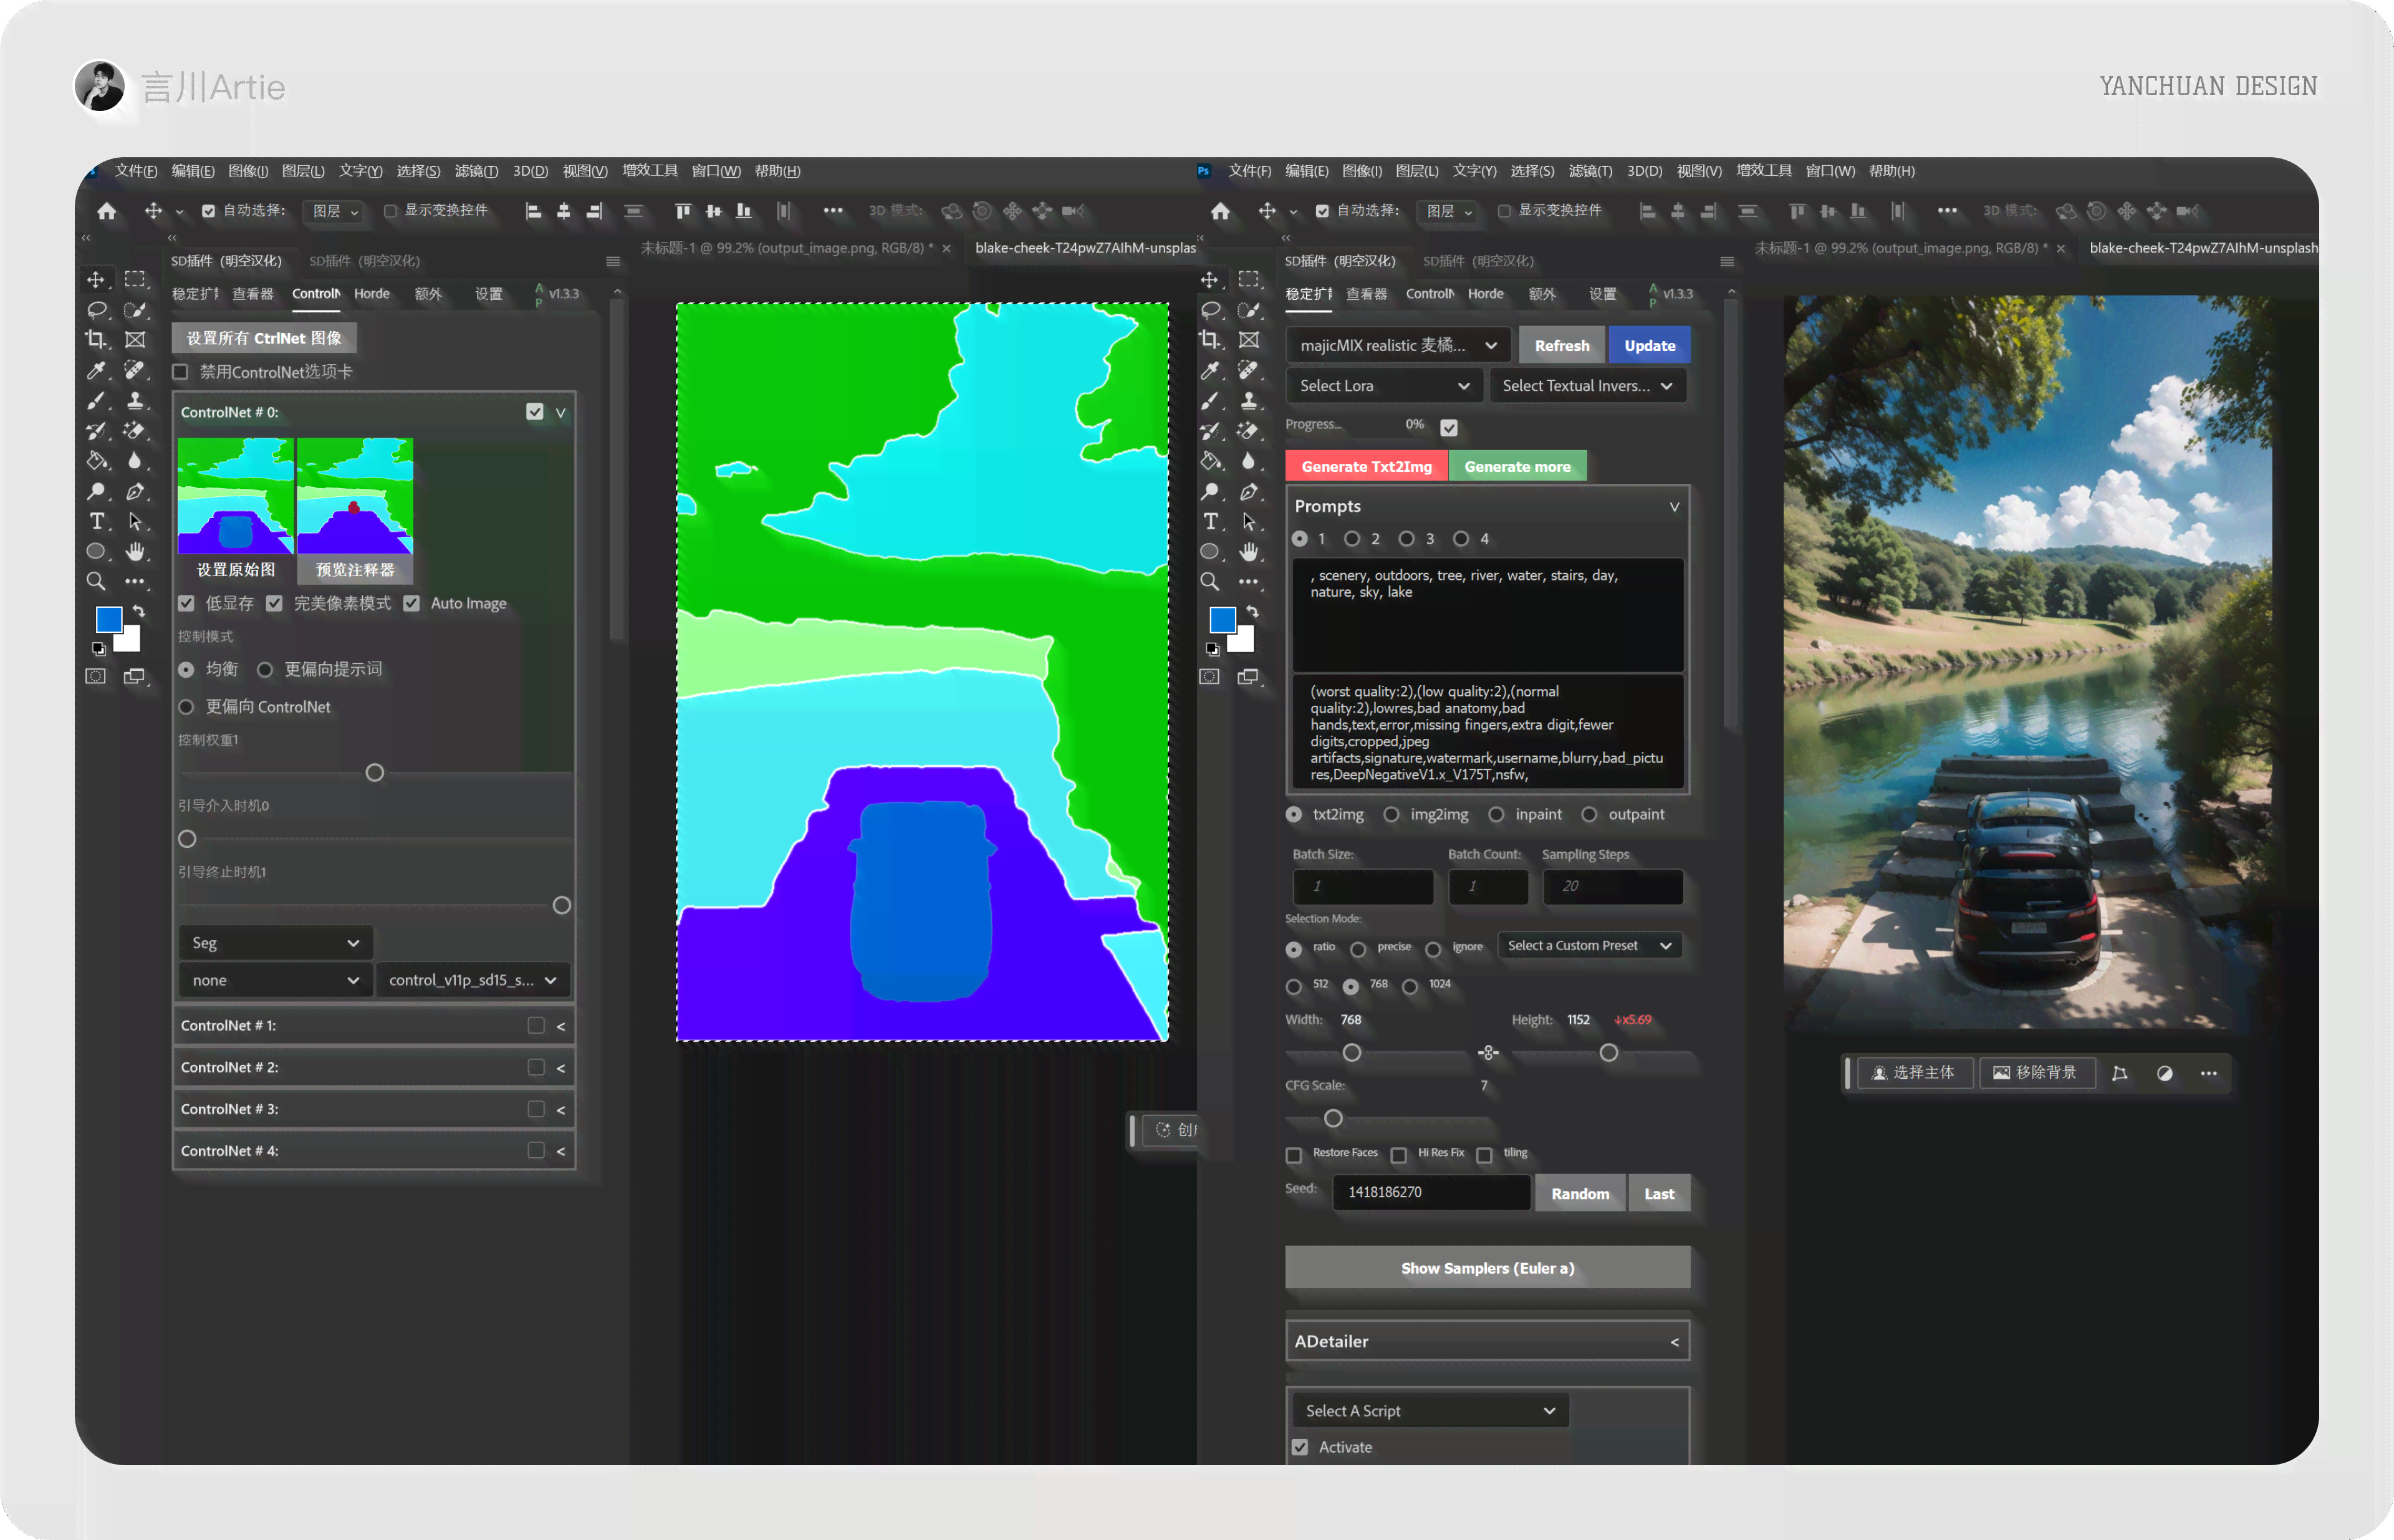Select the Pen tool in left window toolbar
Image resolution: width=2394 pixels, height=1540 pixels.
135,491
